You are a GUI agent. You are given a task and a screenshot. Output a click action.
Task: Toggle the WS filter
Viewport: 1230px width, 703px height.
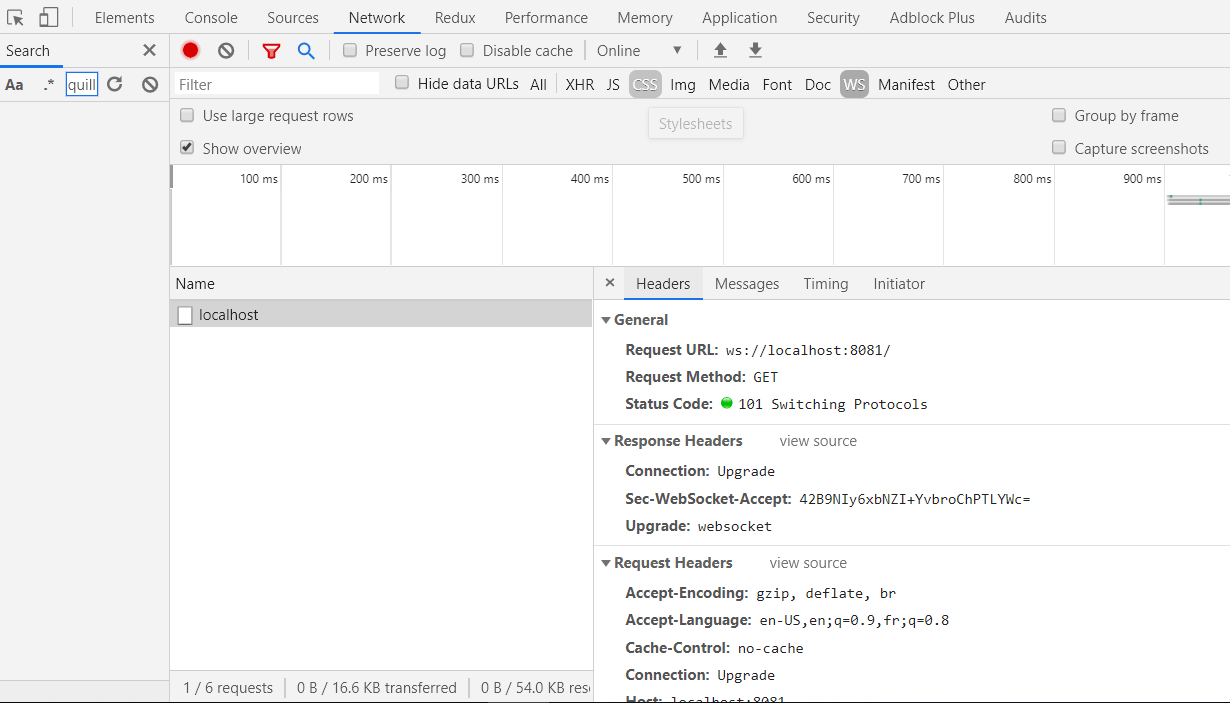pos(854,85)
